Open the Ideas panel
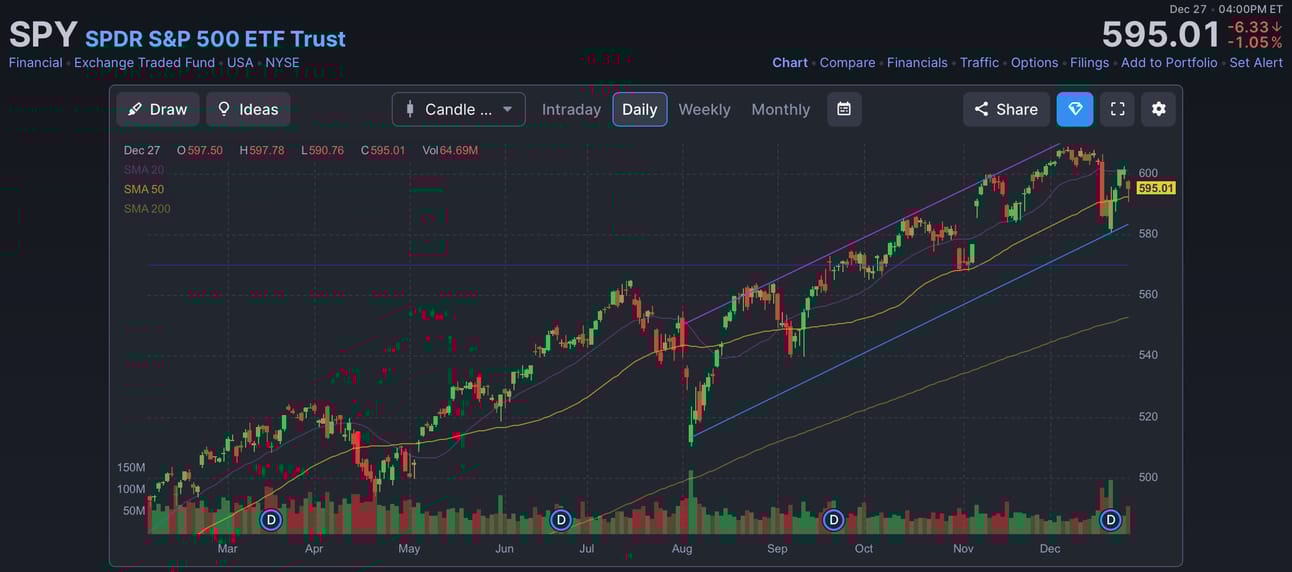The image size is (1292, 572). [248, 109]
